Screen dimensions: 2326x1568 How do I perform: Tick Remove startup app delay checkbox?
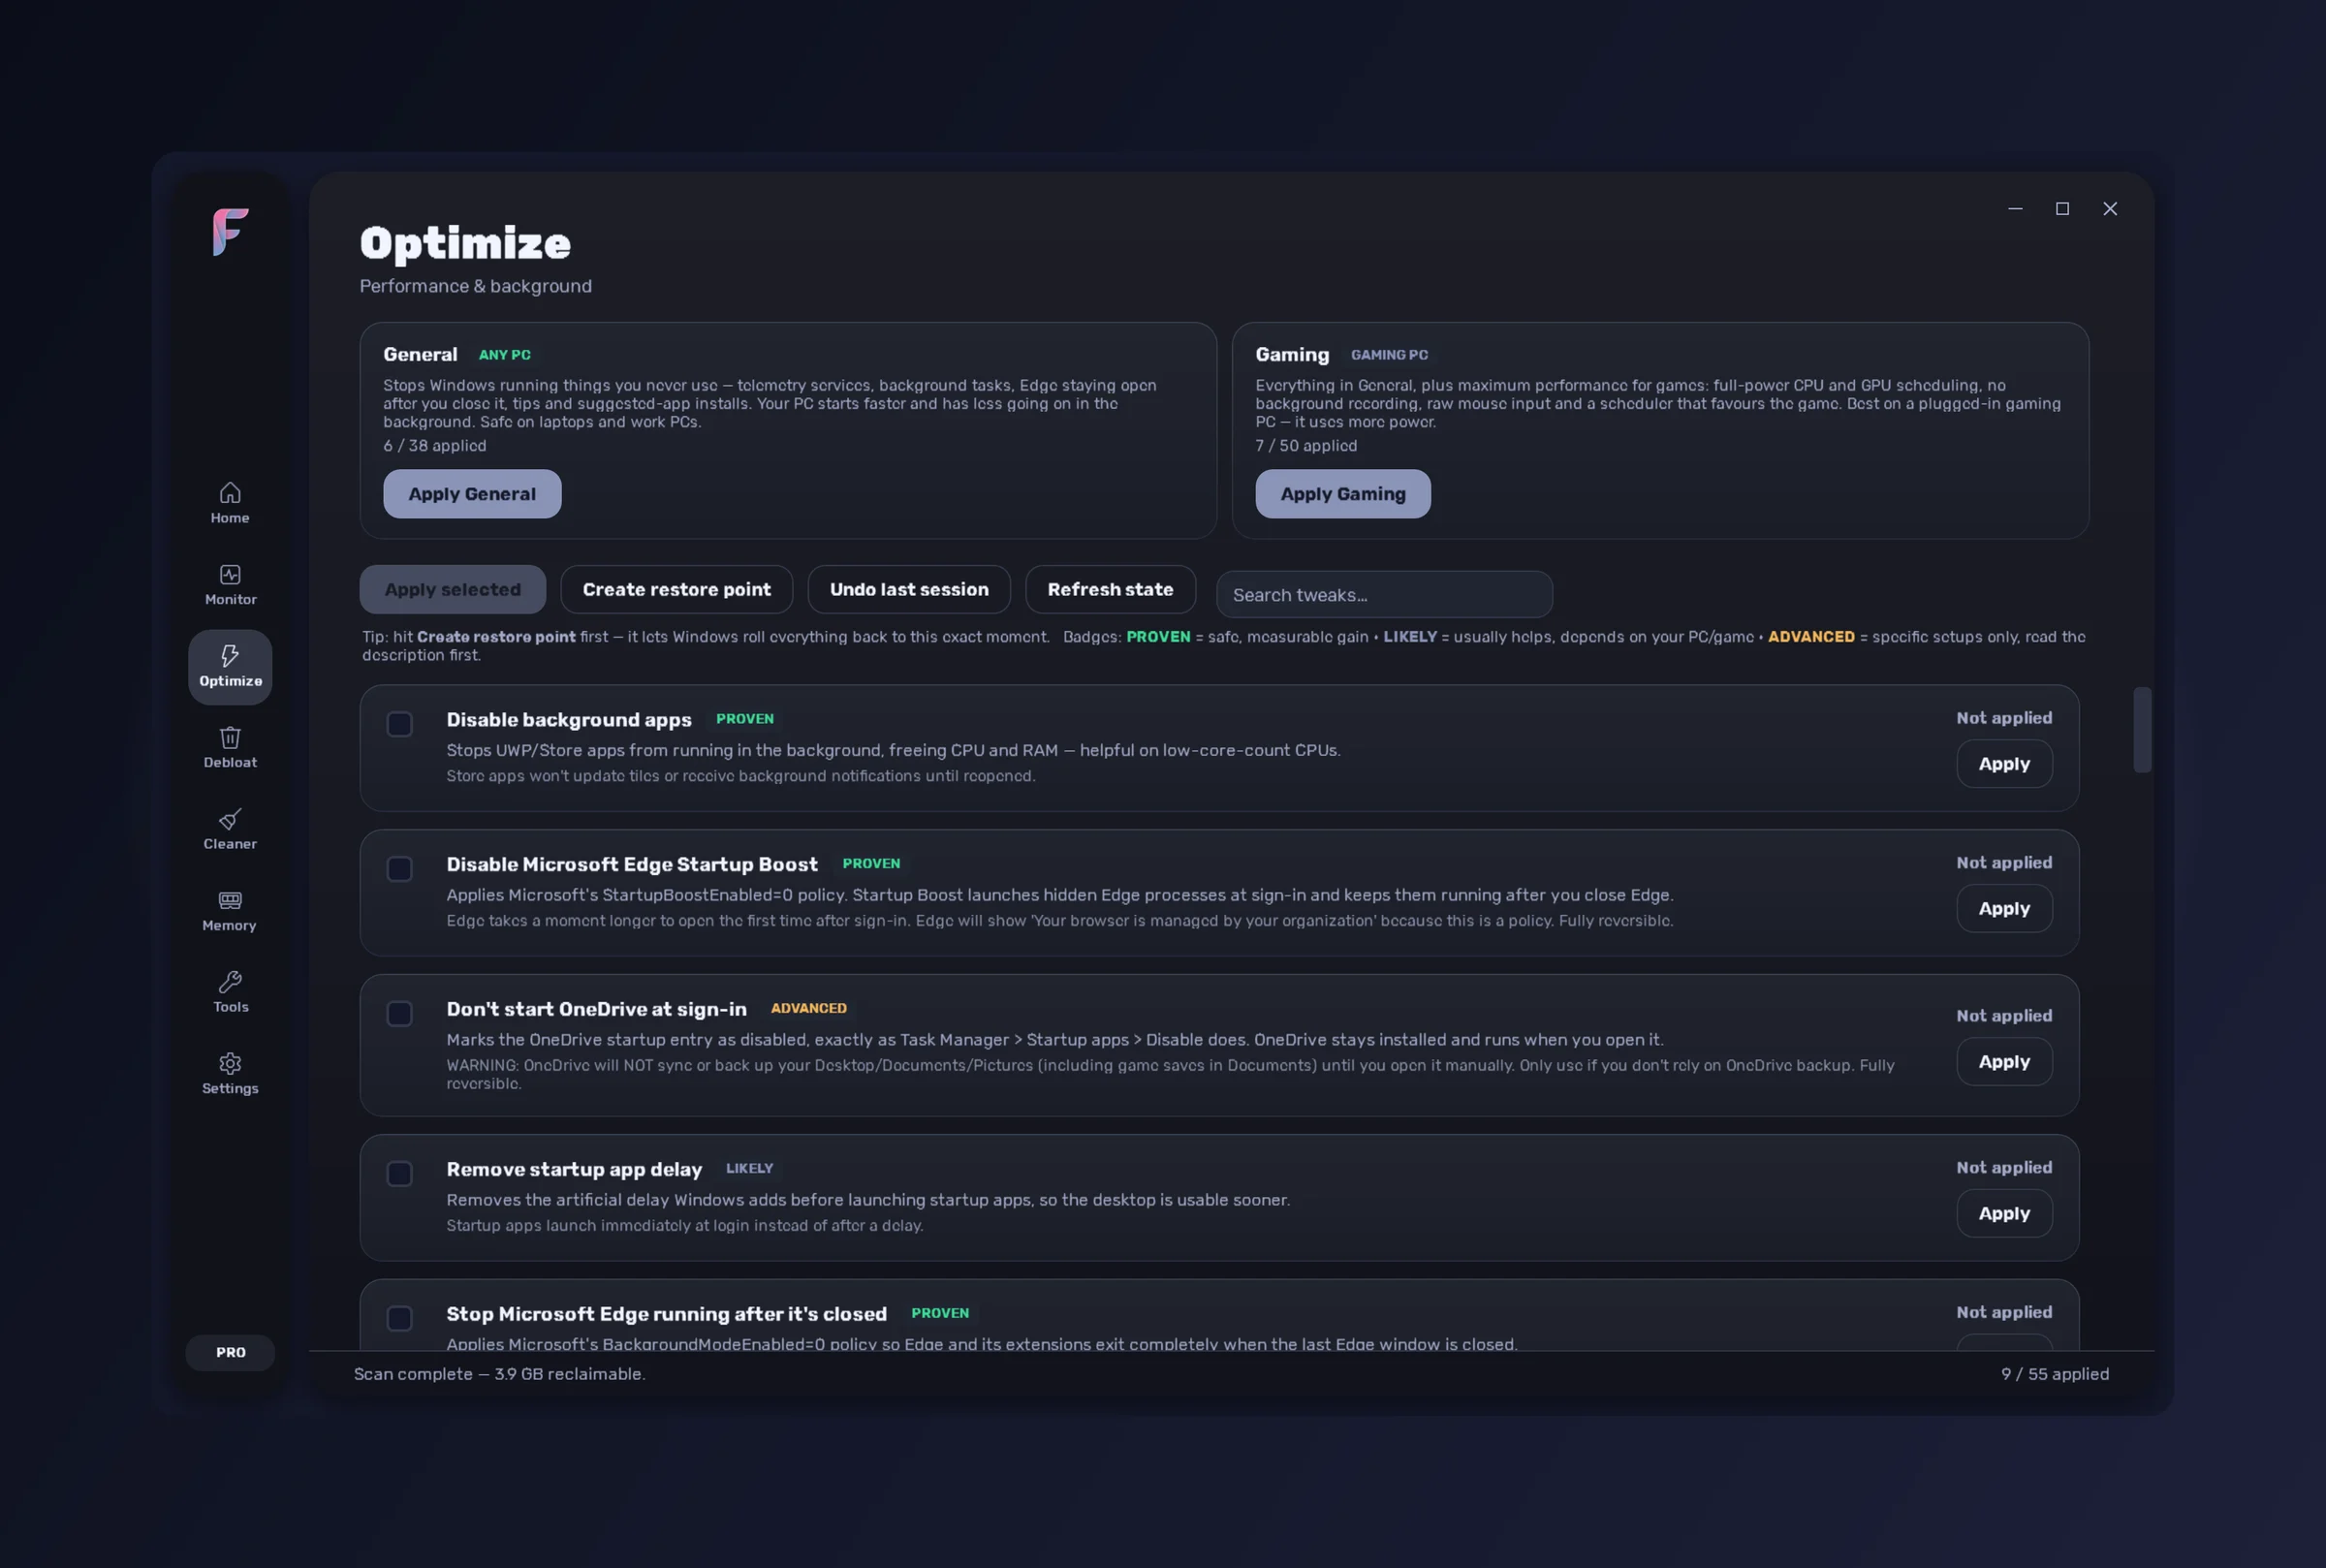399,1174
